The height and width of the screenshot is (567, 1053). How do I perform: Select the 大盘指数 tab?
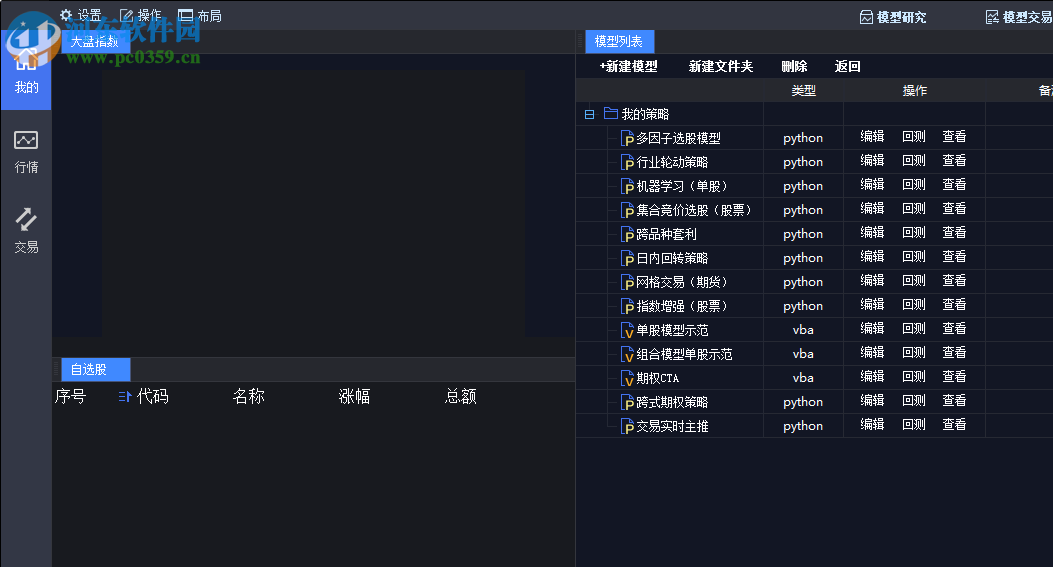pyautogui.click(x=95, y=42)
